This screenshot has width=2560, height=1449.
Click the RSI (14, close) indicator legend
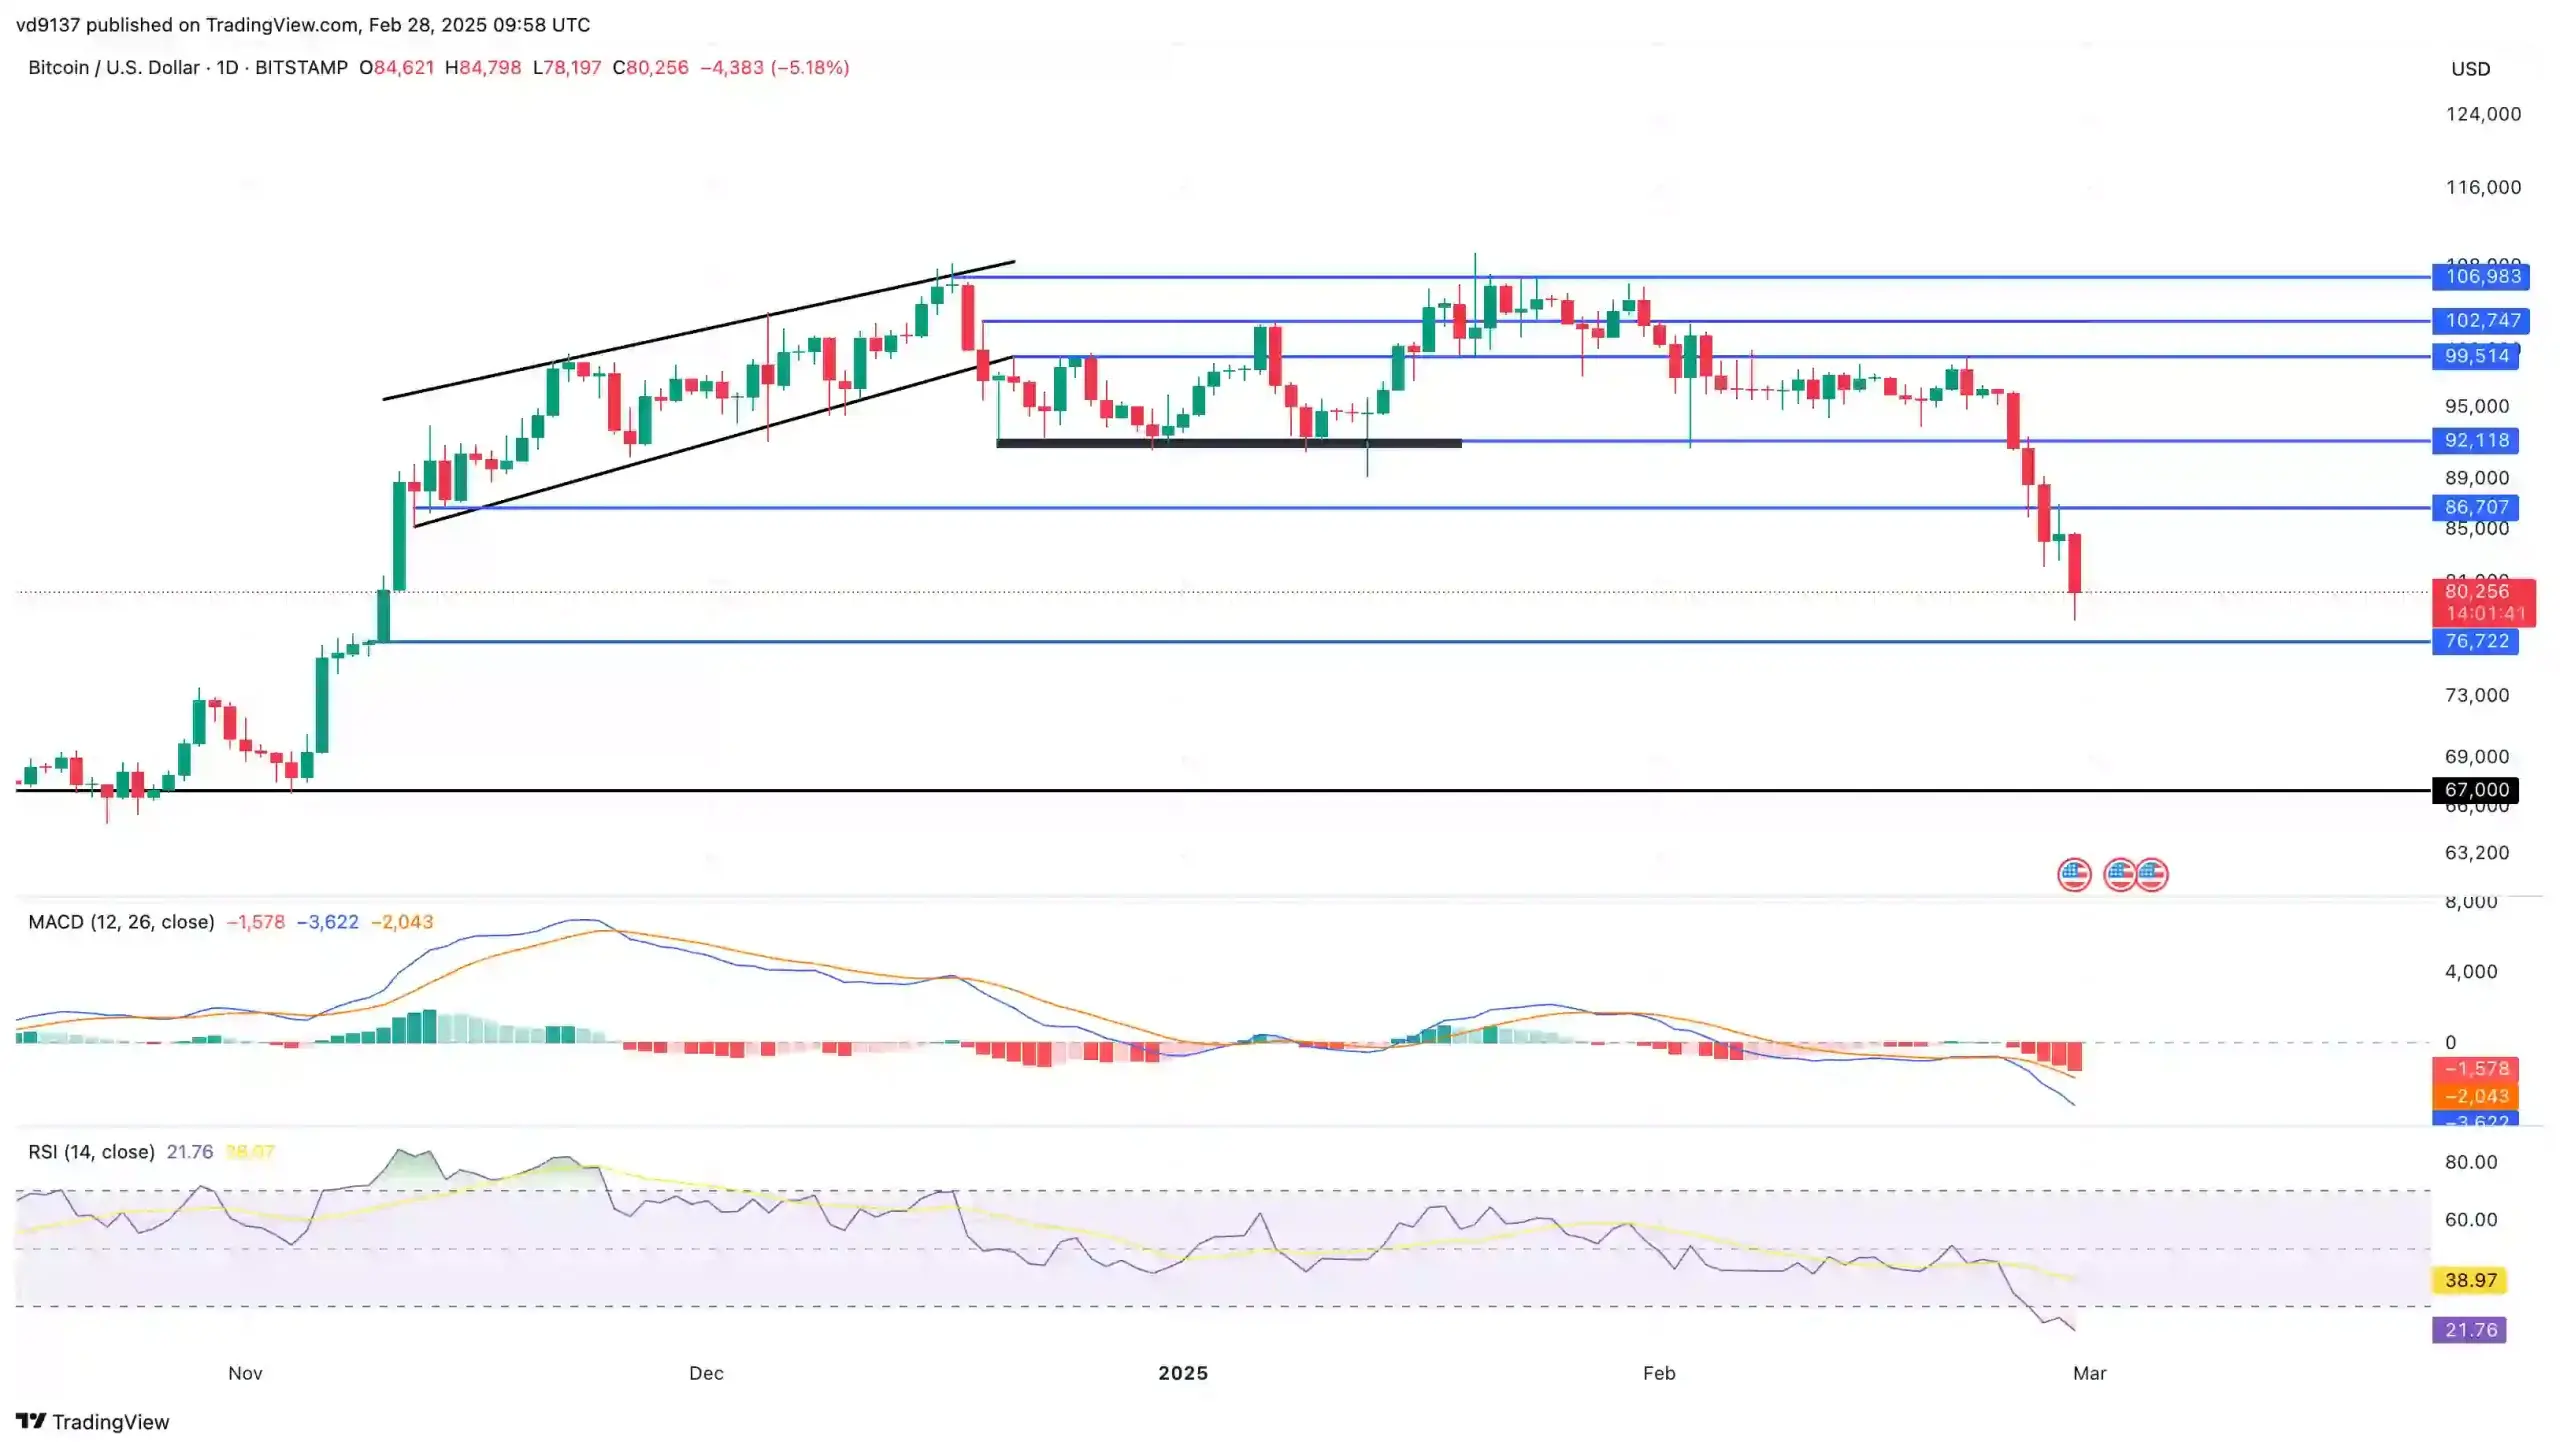pos(91,1152)
